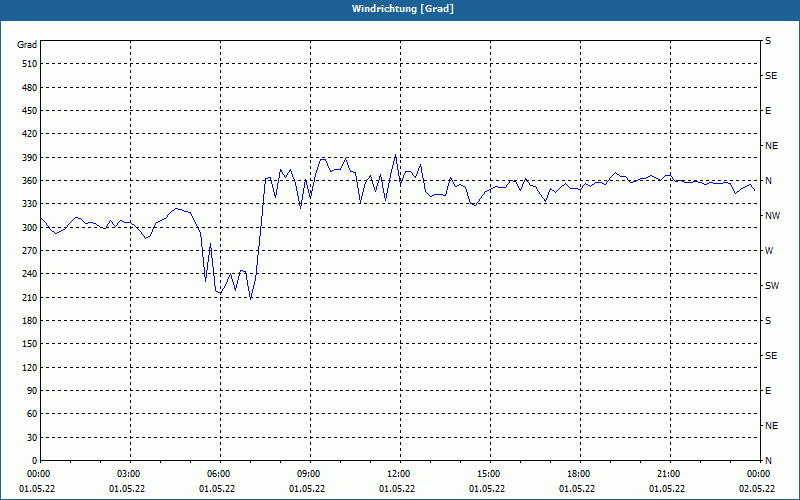This screenshot has width=800, height=500.
Task: Select the 01.05.22 date under 18:00
Action: tap(577, 489)
